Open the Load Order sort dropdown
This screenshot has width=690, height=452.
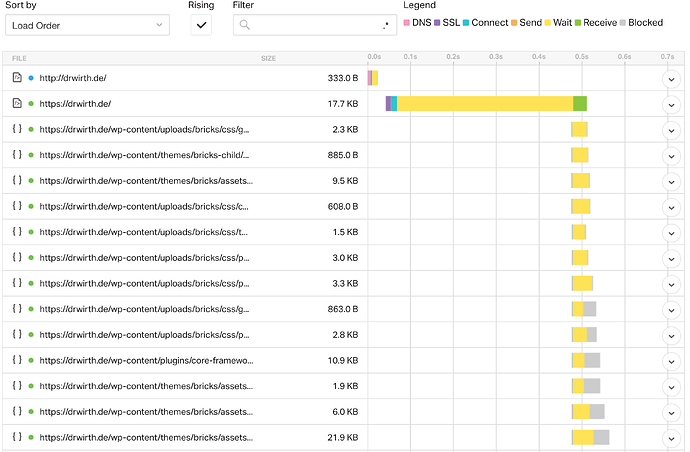coord(87,25)
